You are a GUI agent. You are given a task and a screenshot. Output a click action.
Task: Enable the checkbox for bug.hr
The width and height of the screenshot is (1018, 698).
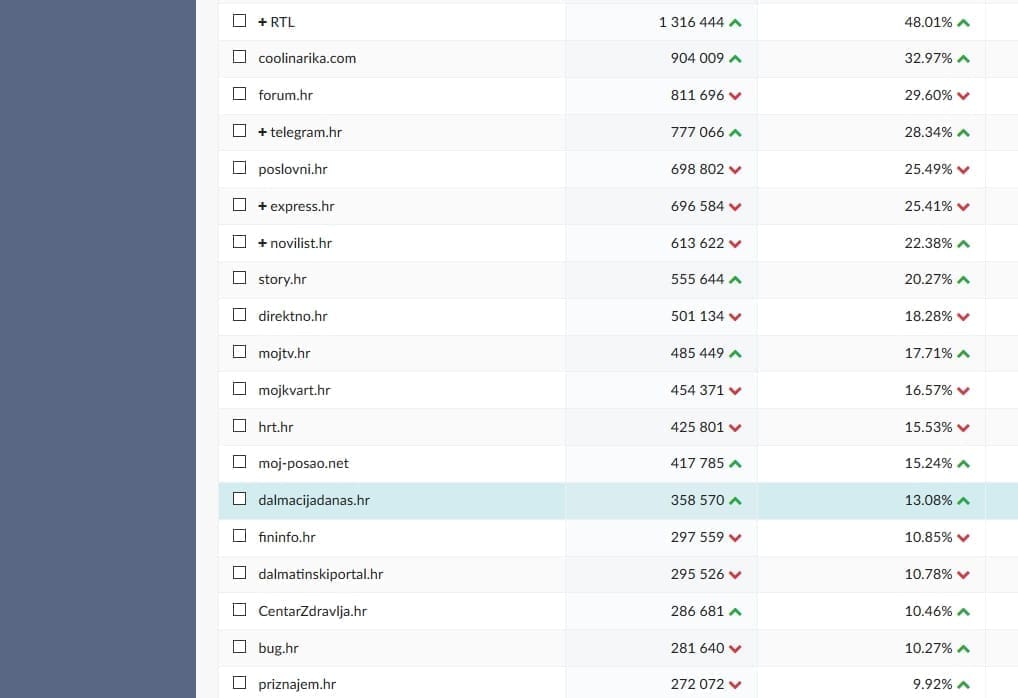(239, 647)
